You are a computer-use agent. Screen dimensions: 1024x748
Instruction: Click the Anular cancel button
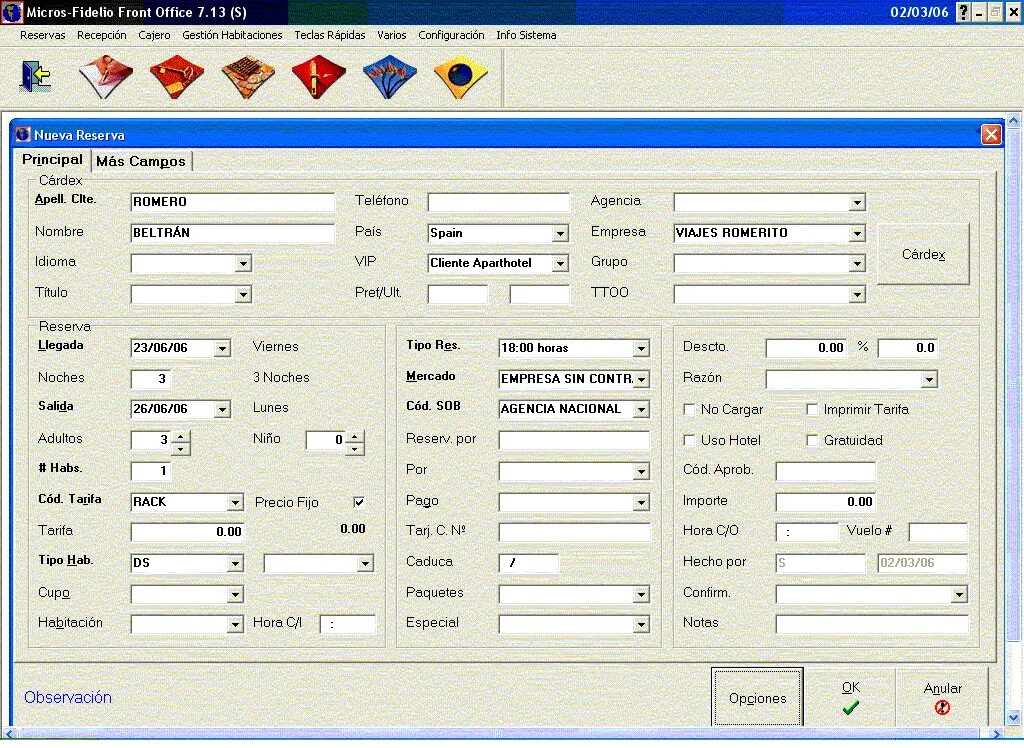tap(942, 697)
